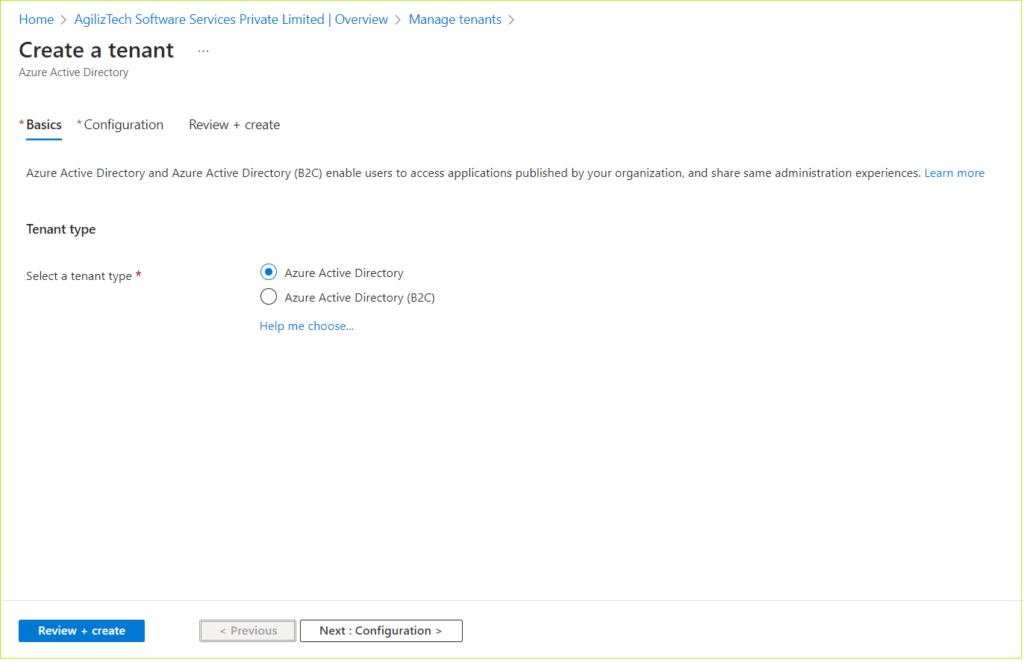
Task: Open the ellipsis menu beside Create a tenant
Action: (203, 49)
